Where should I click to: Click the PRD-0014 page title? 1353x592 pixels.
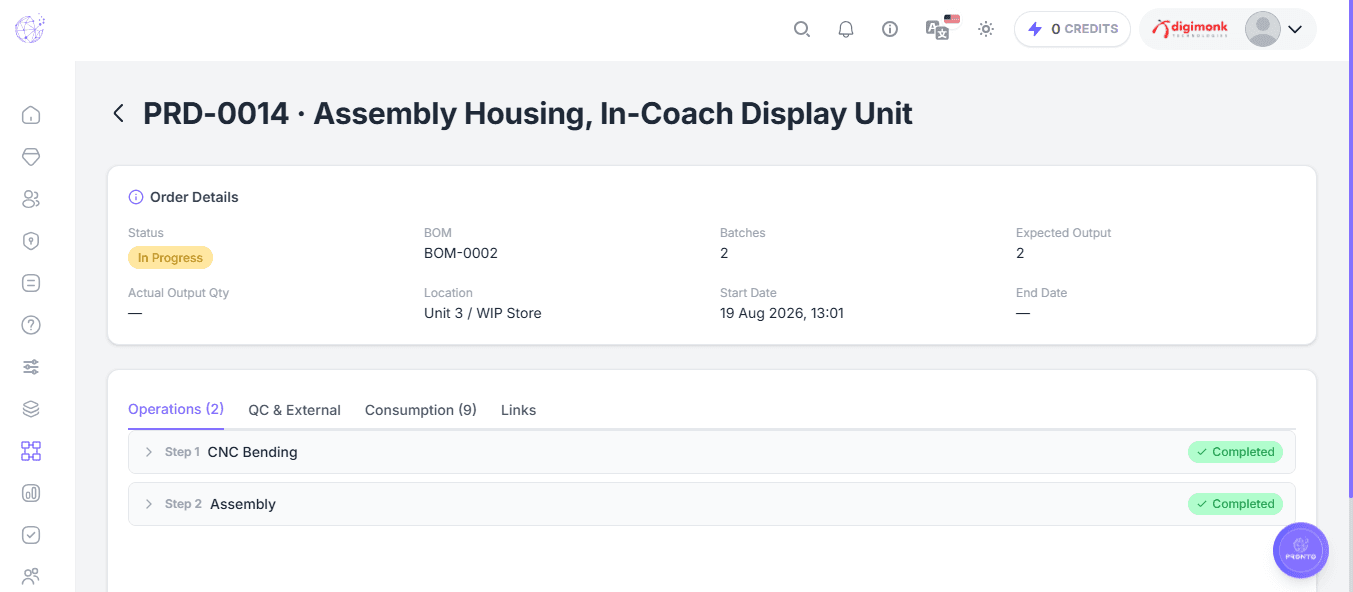click(x=528, y=113)
